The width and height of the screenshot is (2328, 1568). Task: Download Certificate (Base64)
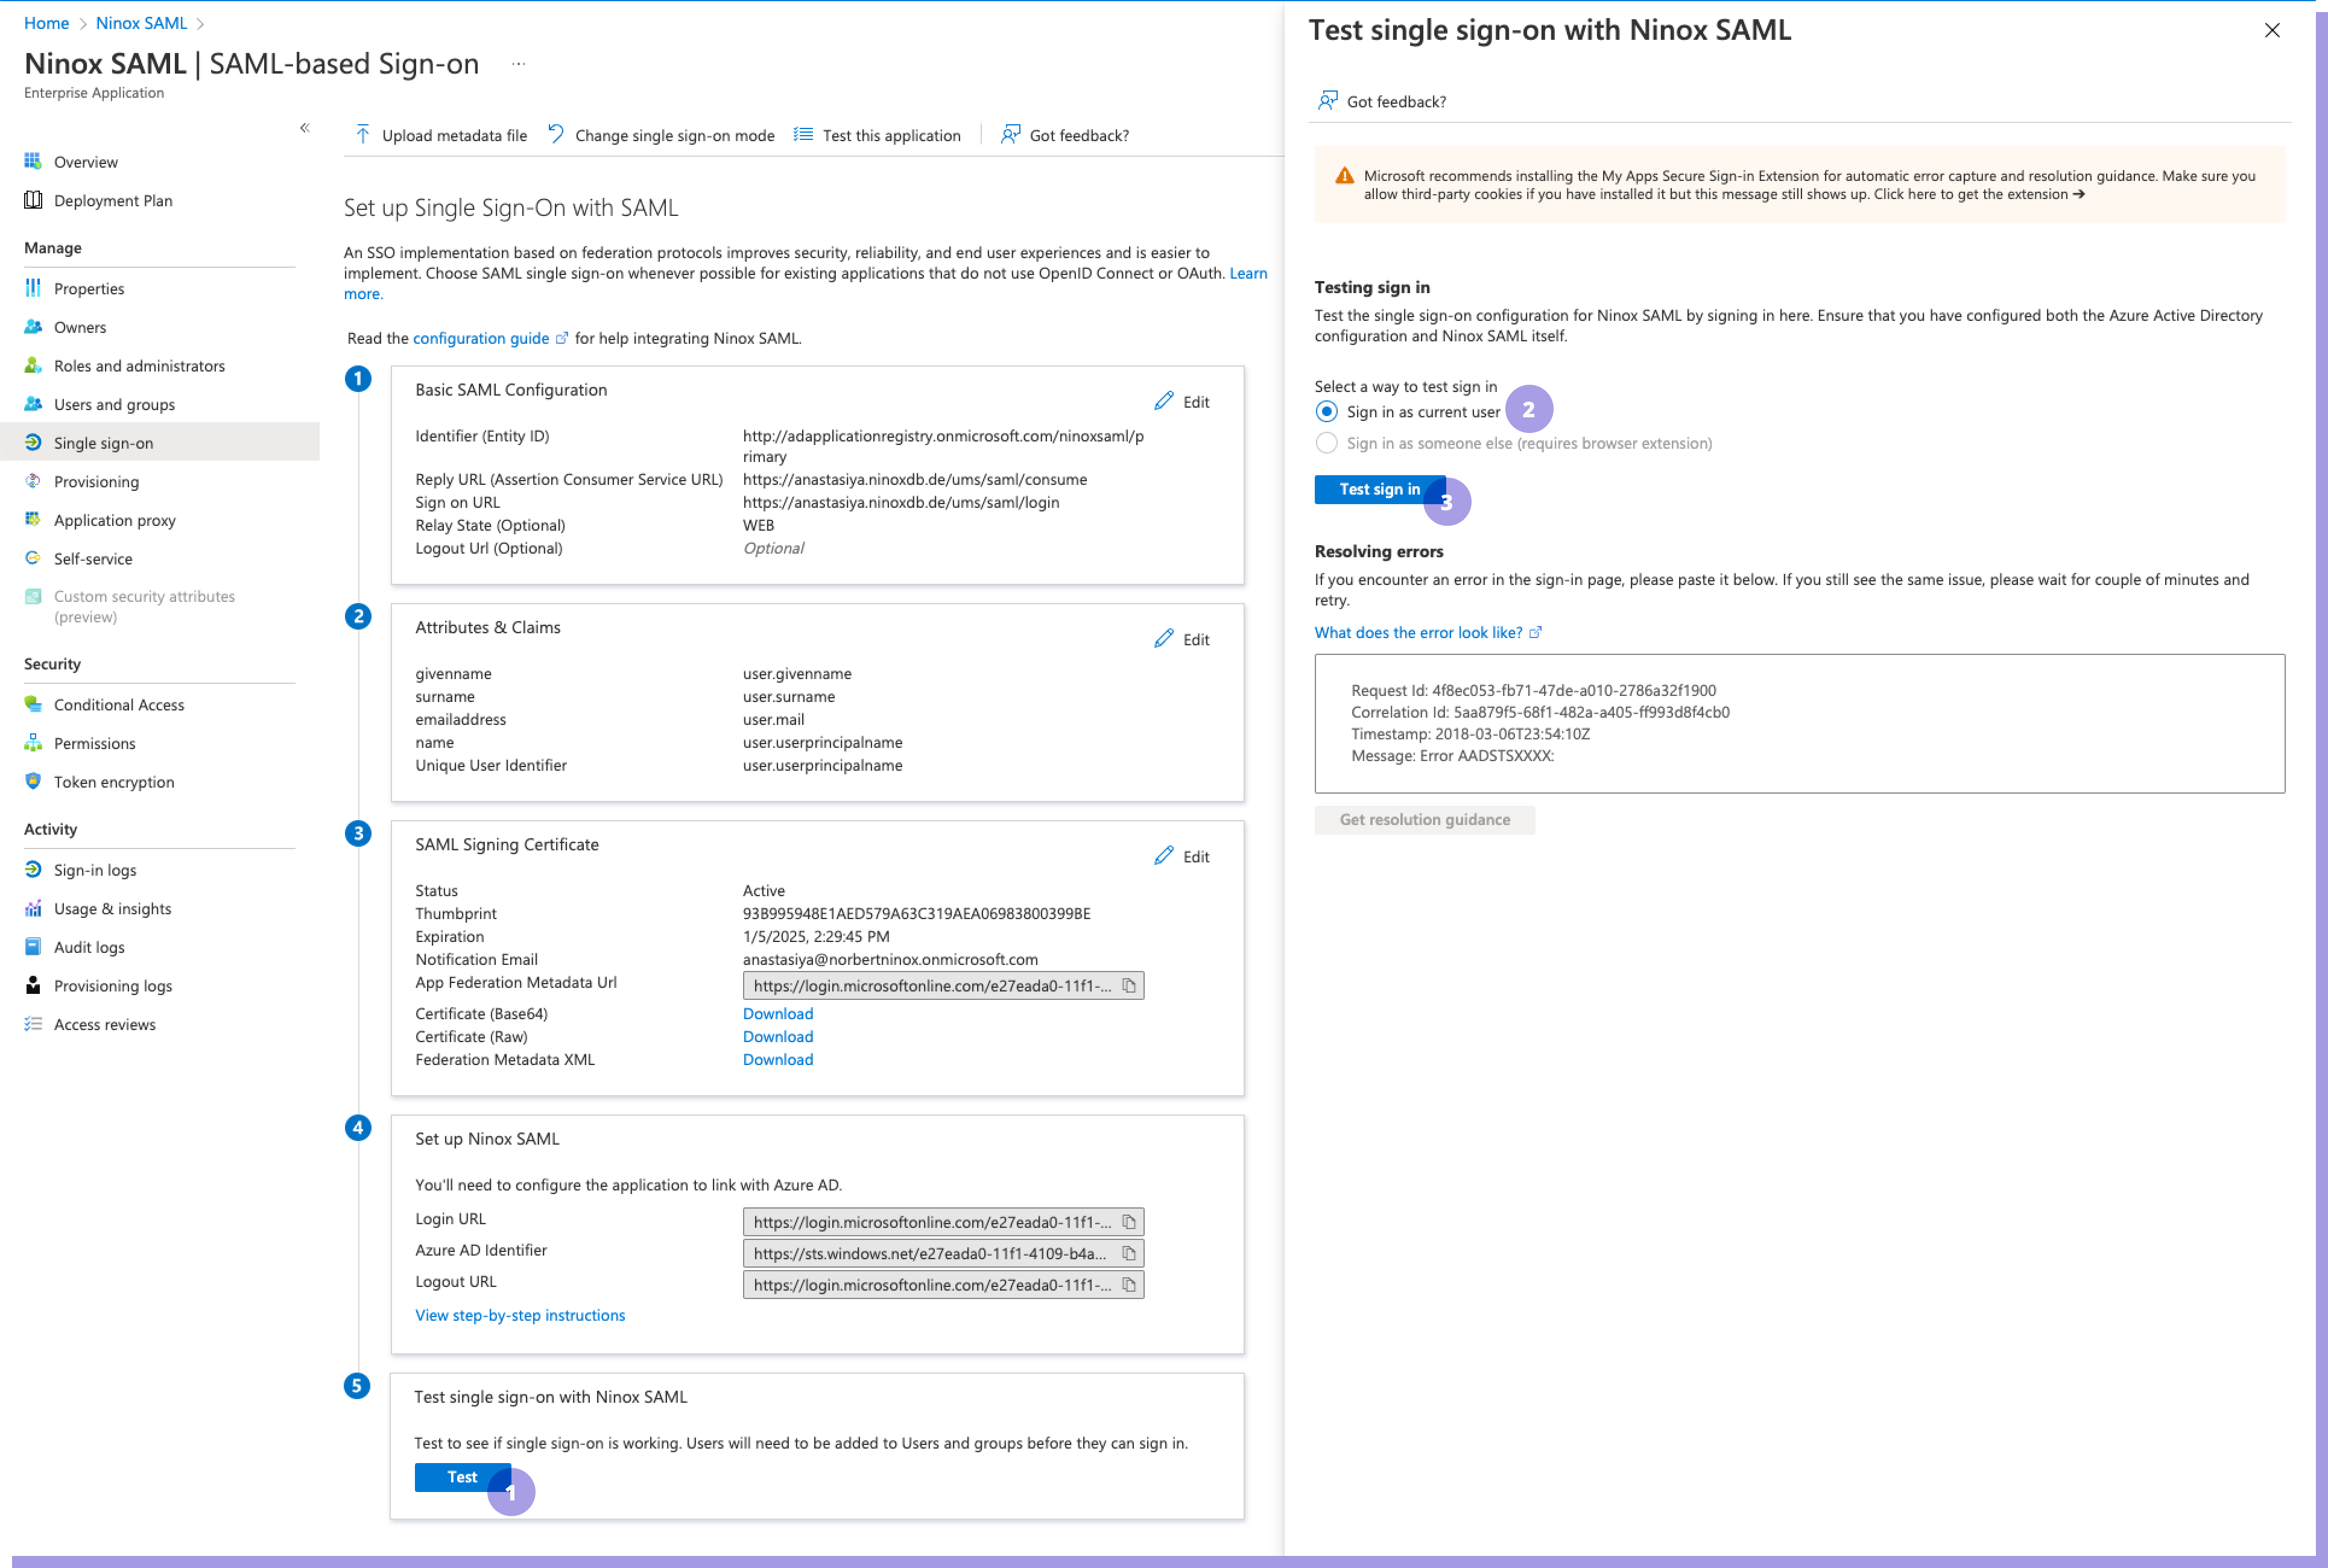778,1013
